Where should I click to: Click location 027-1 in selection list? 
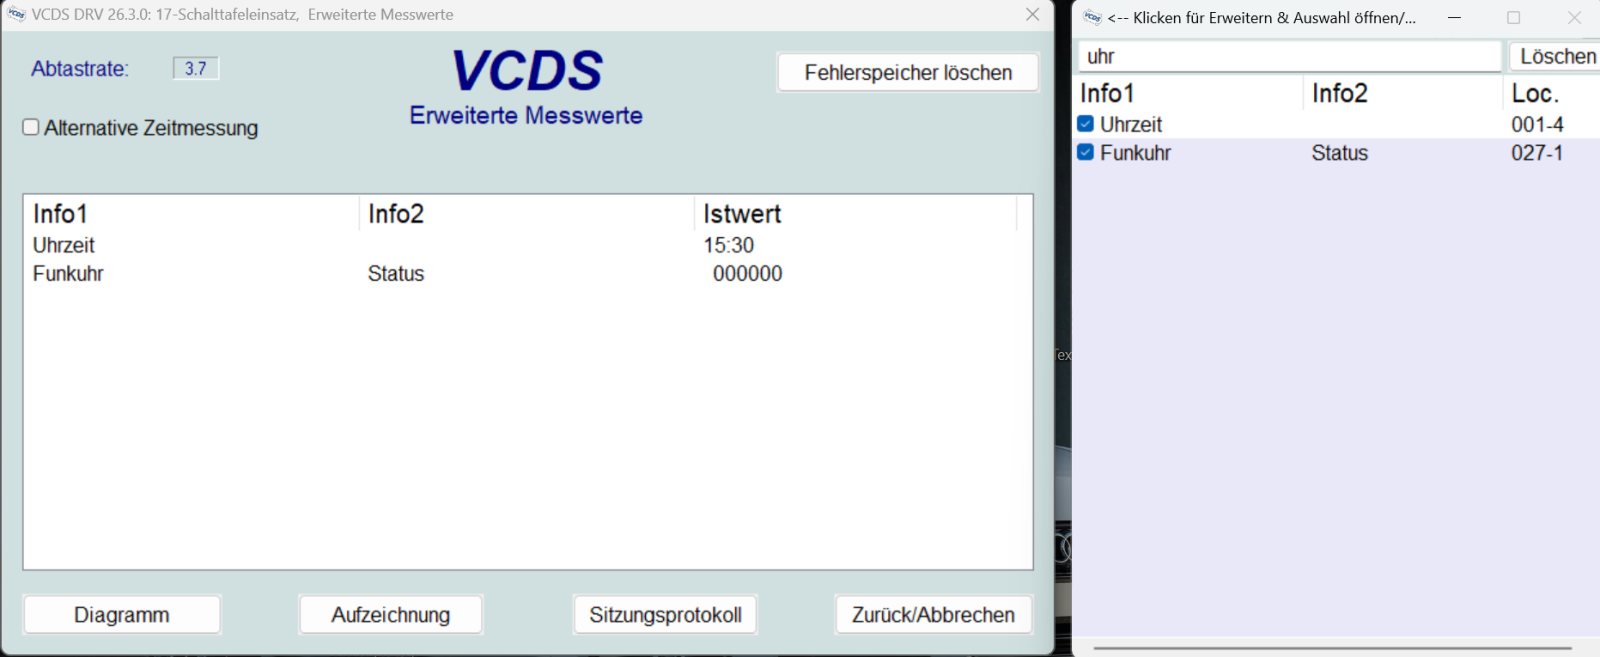[1537, 152]
